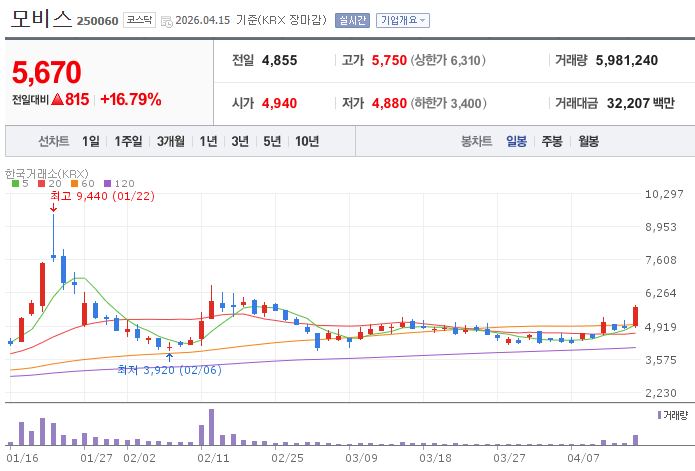
Task: Click the 거래대금 value 32,207 백만
Action: pos(641,103)
